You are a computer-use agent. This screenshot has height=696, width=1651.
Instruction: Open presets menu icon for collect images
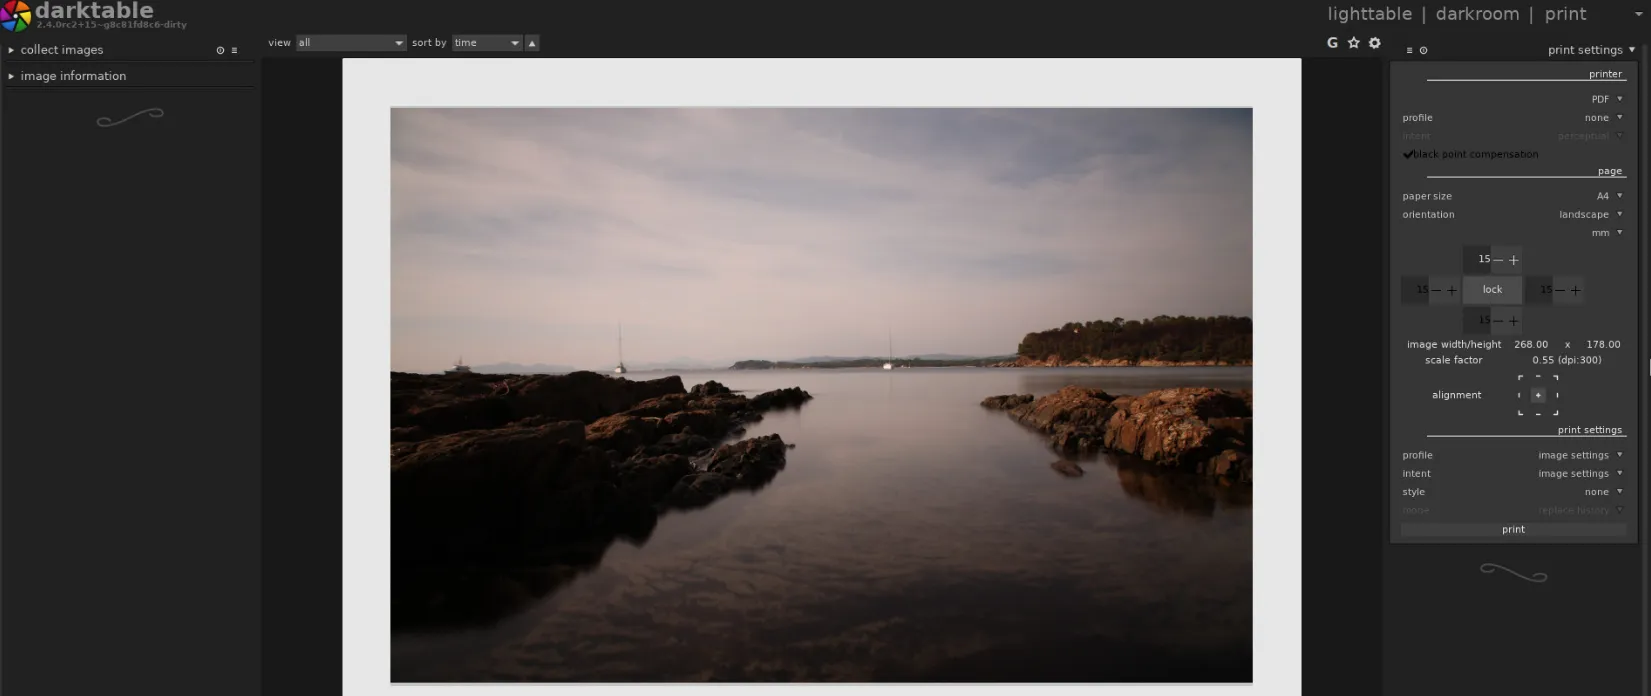(235, 50)
